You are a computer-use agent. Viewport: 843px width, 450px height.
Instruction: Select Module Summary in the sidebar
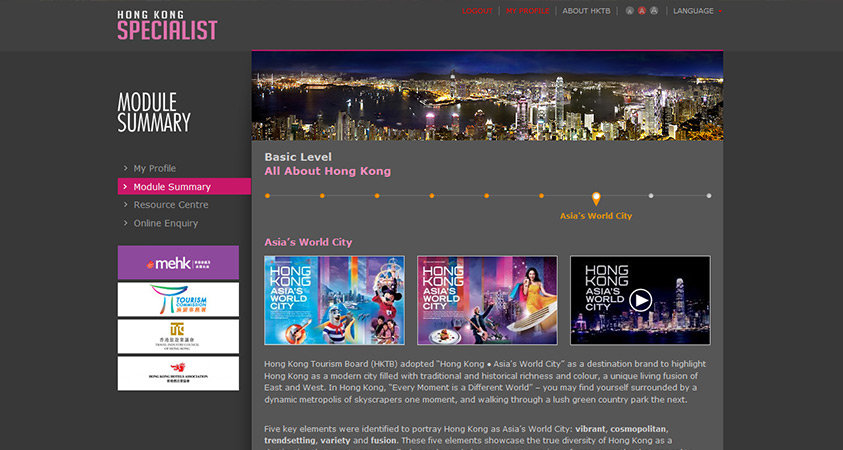tap(172, 187)
